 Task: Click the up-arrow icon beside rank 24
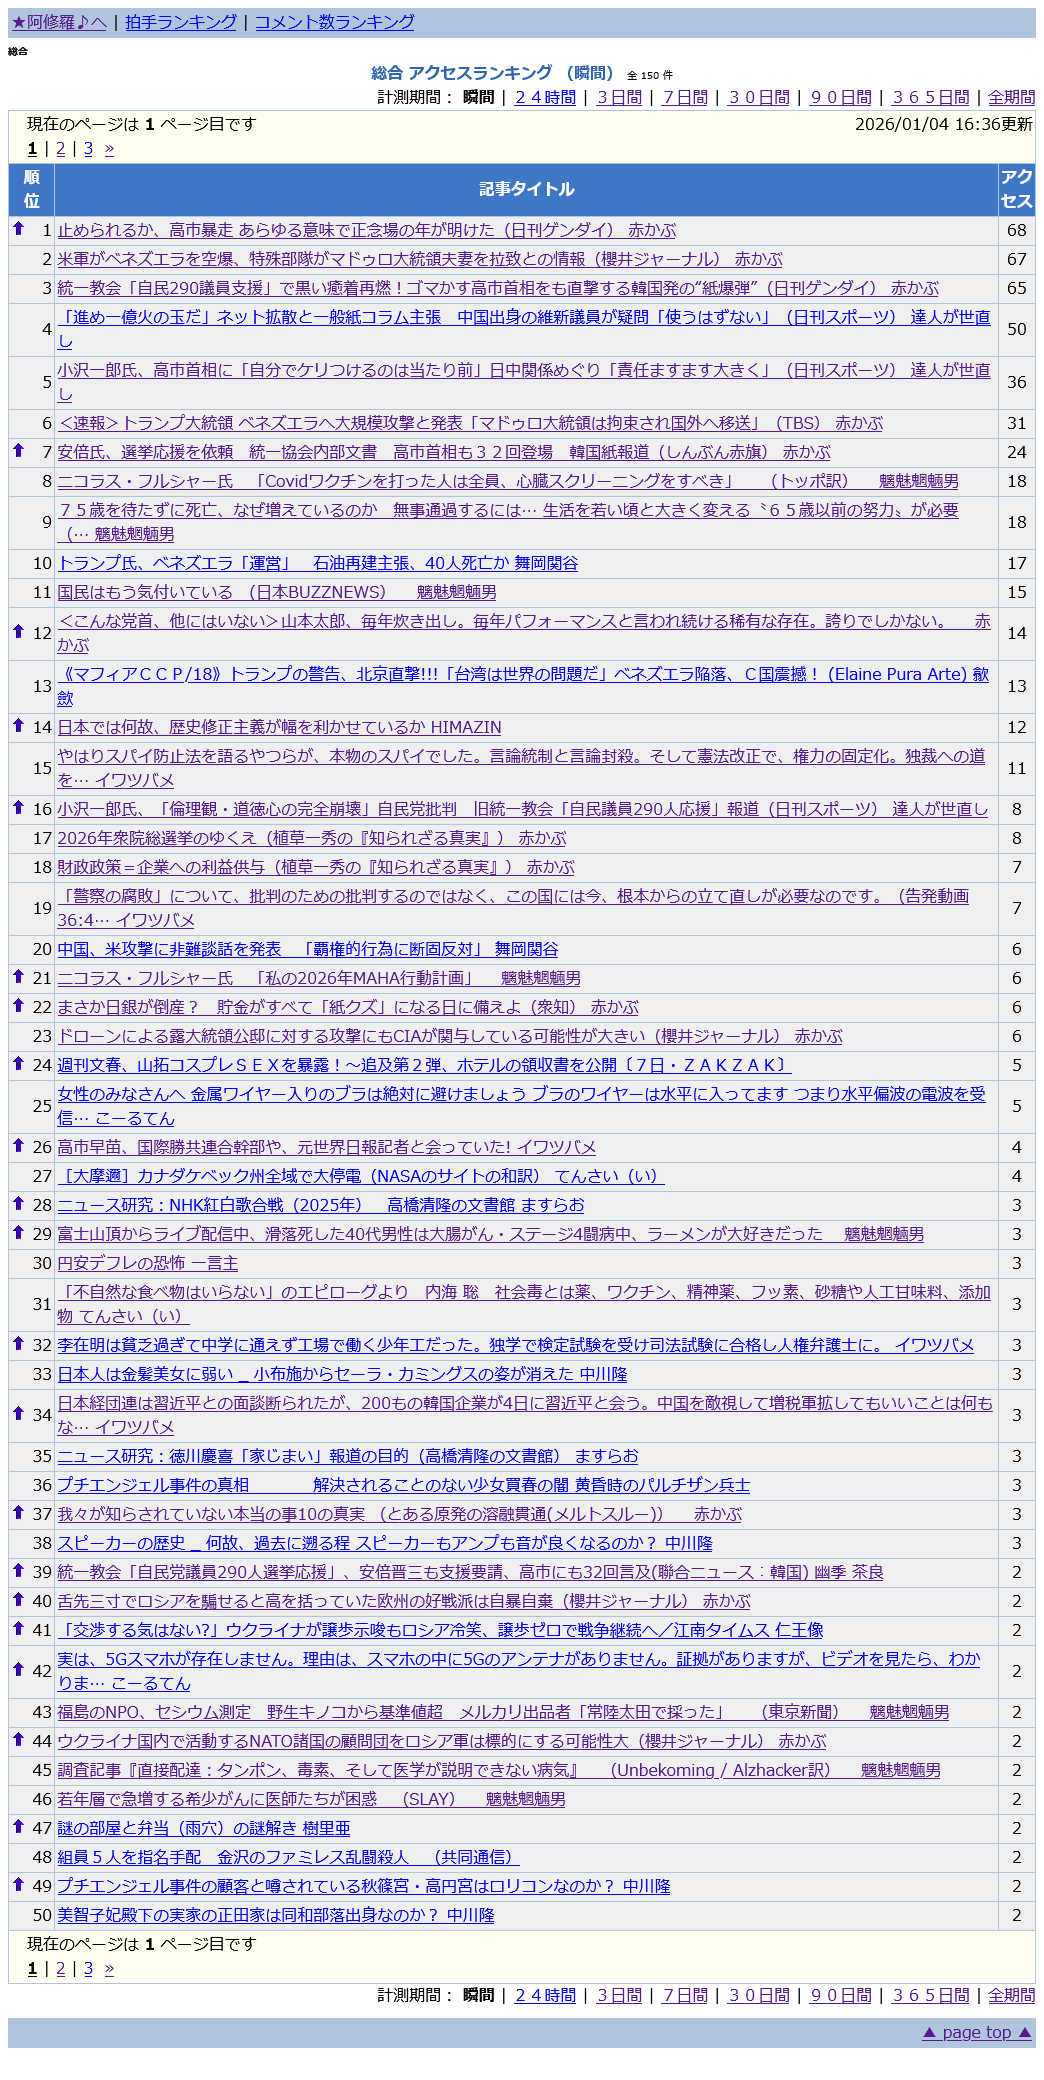point(18,1064)
